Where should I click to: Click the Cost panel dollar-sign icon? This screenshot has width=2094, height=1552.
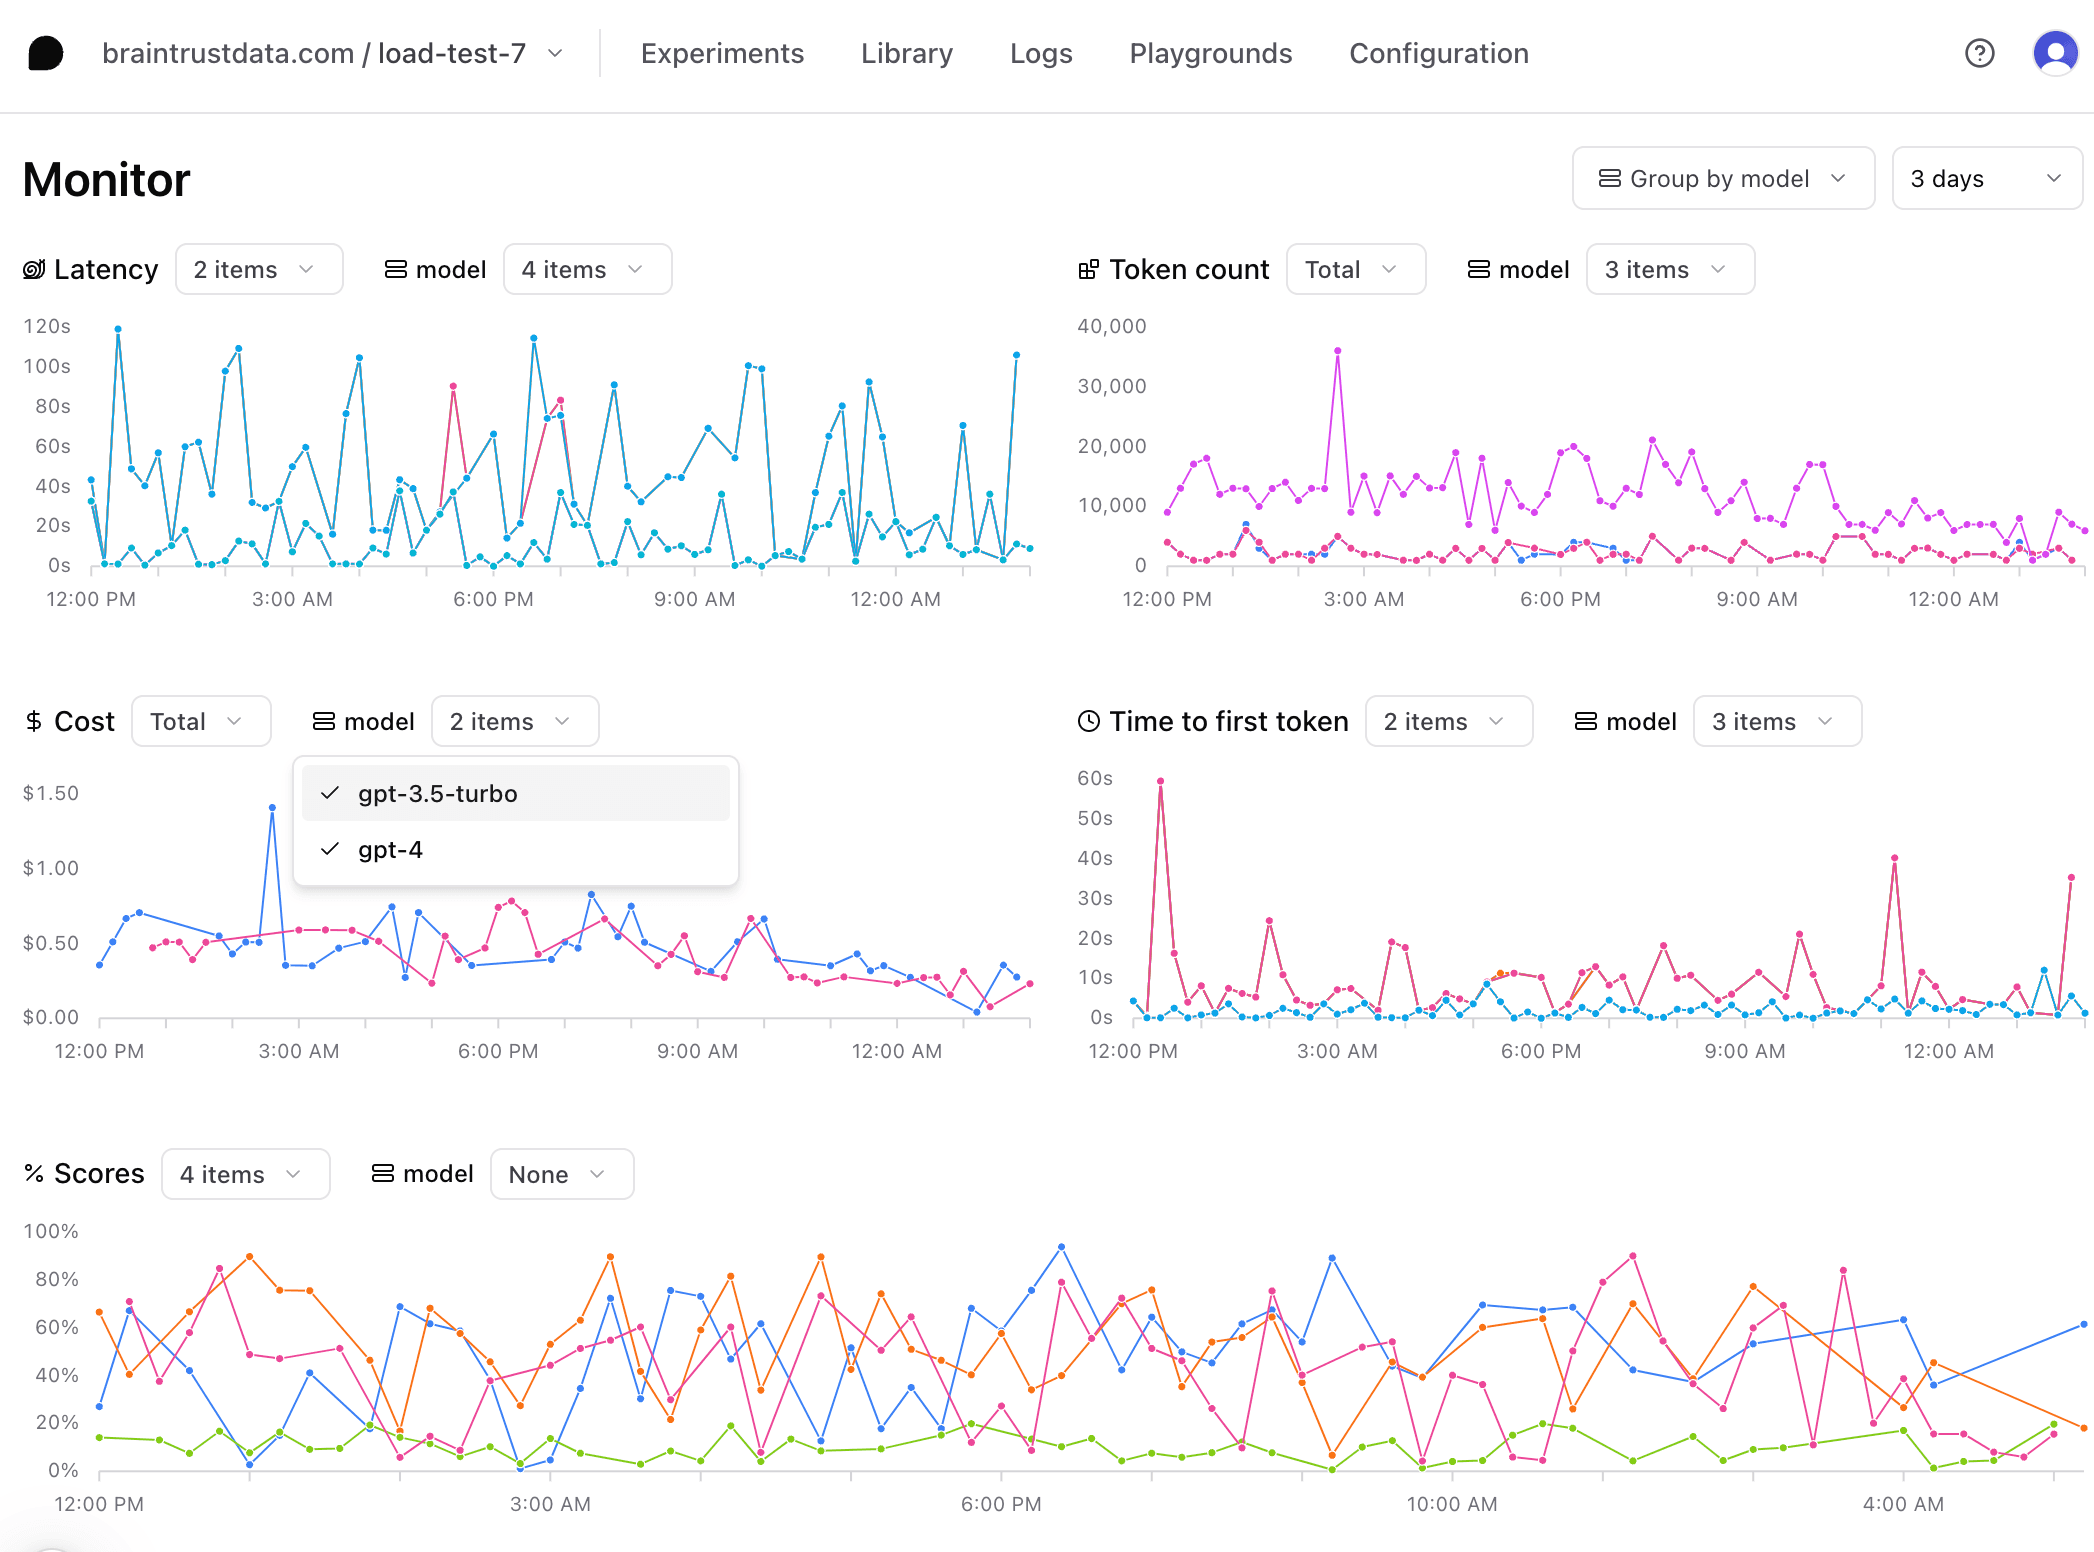click(34, 719)
